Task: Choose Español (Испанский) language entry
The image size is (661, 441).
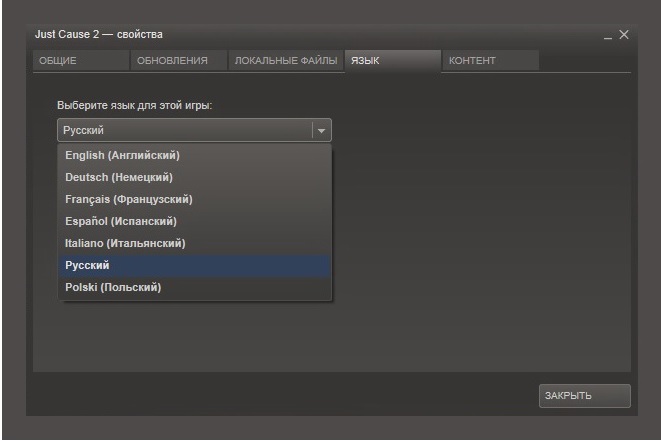Action: click(194, 221)
